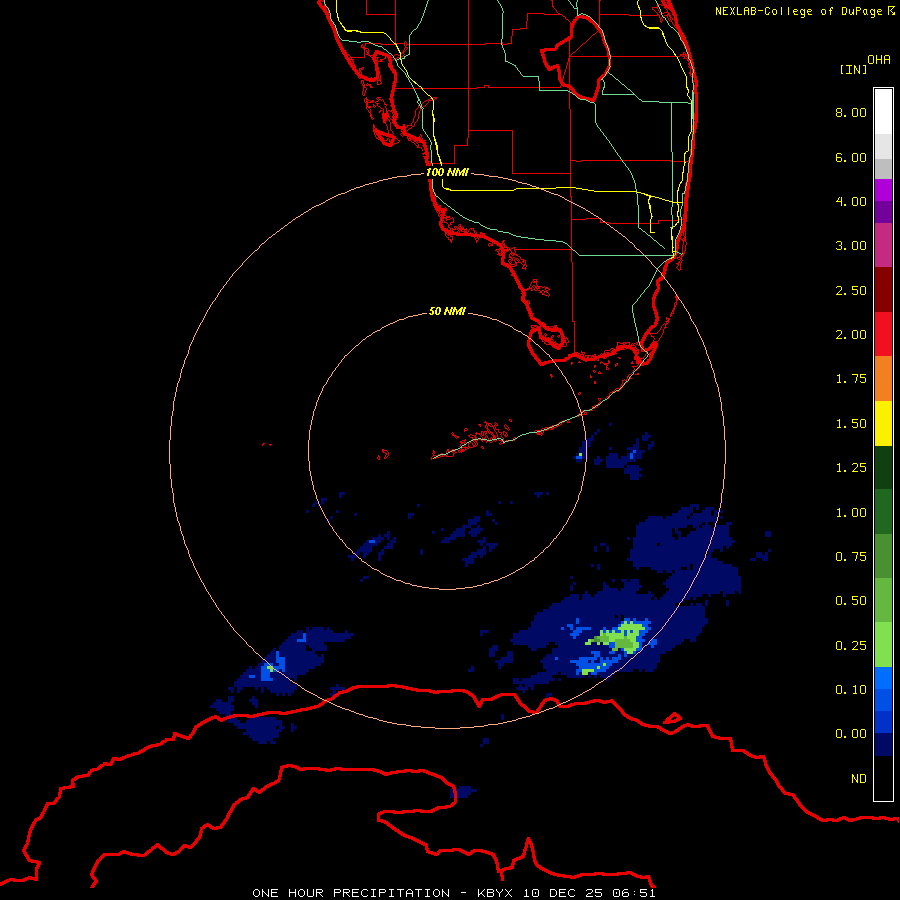Pick the bright light-green 0.25 legend swatch
The width and height of the screenshot is (900, 900).
(883, 645)
